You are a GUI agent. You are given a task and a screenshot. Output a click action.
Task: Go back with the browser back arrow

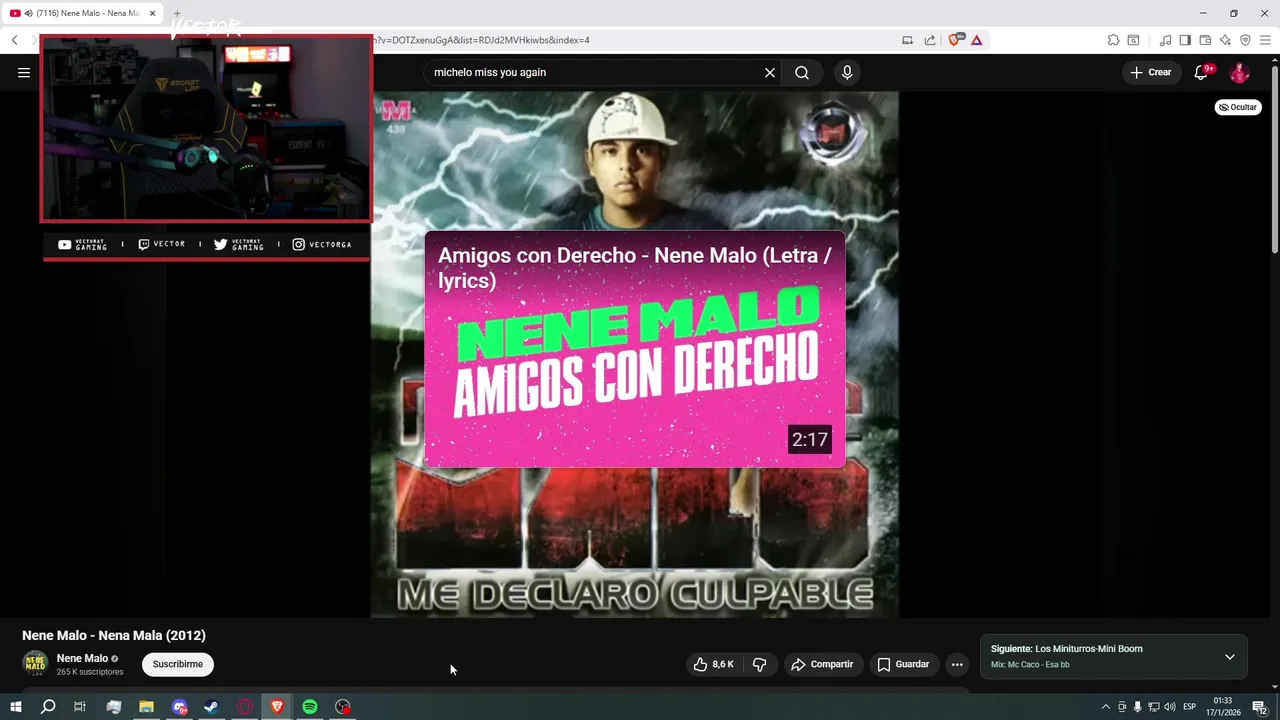point(15,40)
